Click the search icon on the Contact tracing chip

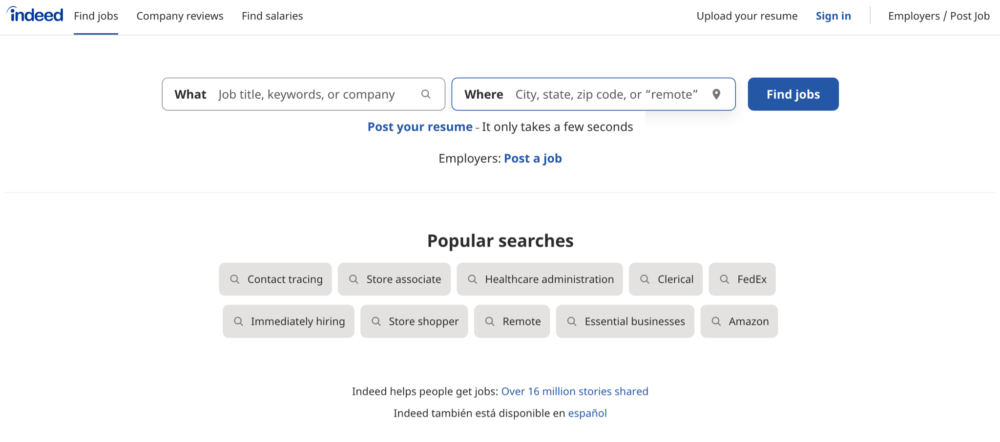coord(235,280)
